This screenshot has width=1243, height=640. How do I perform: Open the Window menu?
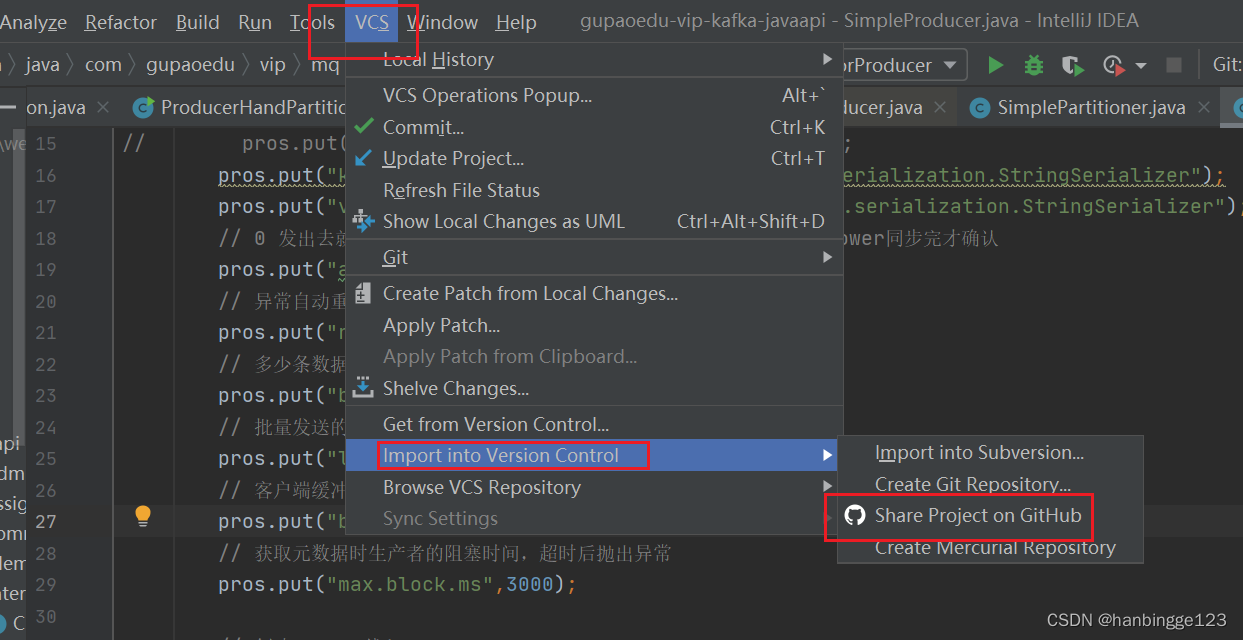pos(442,22)
